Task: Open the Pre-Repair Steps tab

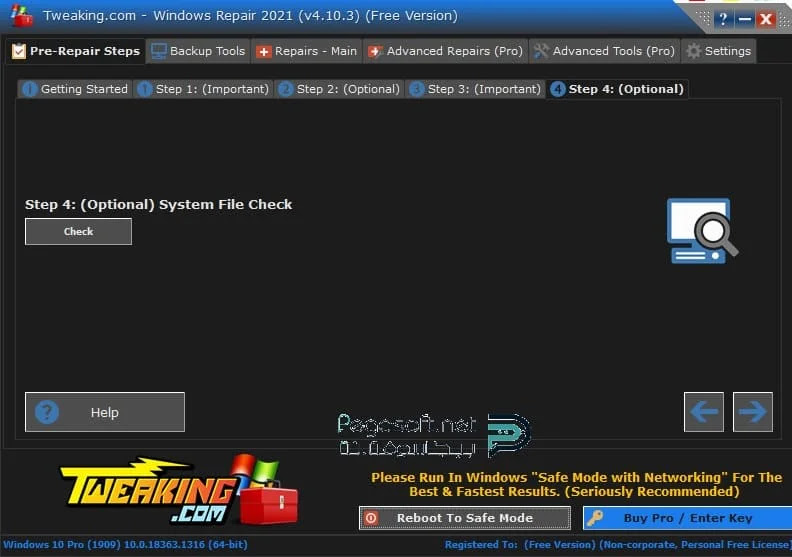Action: pyautogui.click(x=76, y=51)
